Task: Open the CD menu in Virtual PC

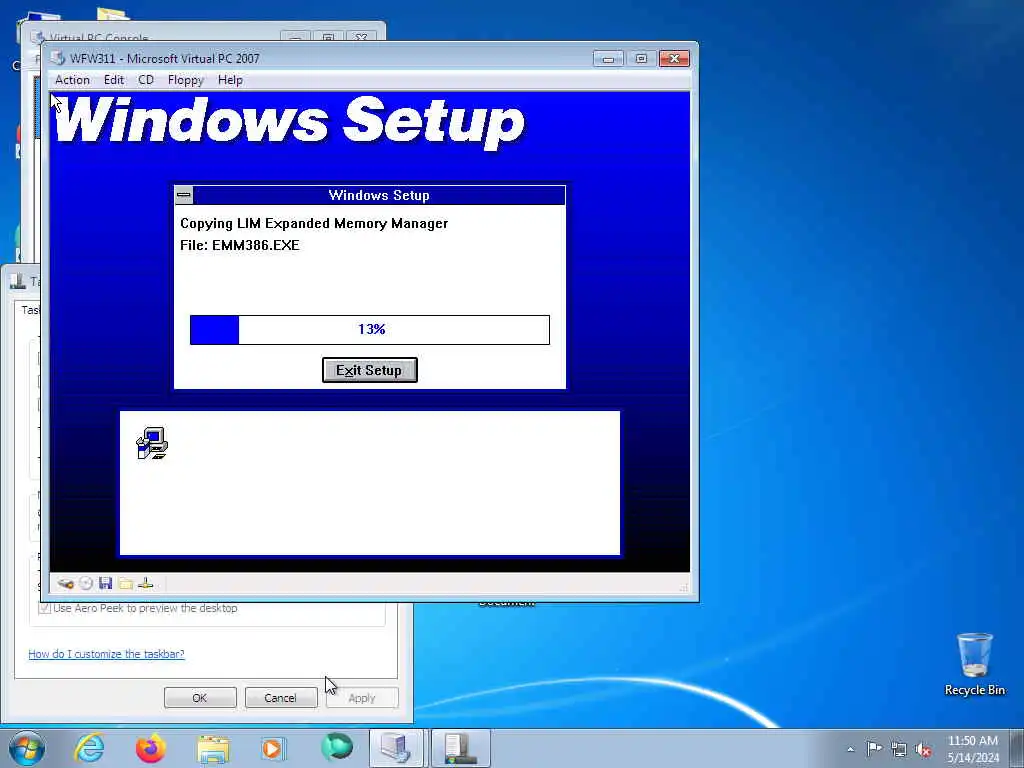Action: (x=146, y=80)
